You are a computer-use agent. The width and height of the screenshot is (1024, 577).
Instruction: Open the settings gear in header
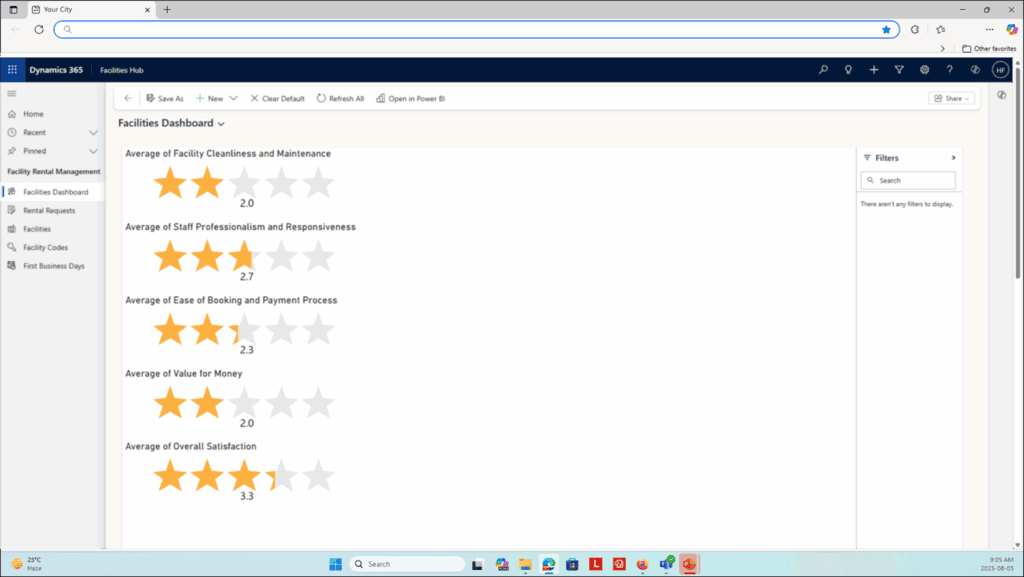pyautogui.click(x=924, y=70)
